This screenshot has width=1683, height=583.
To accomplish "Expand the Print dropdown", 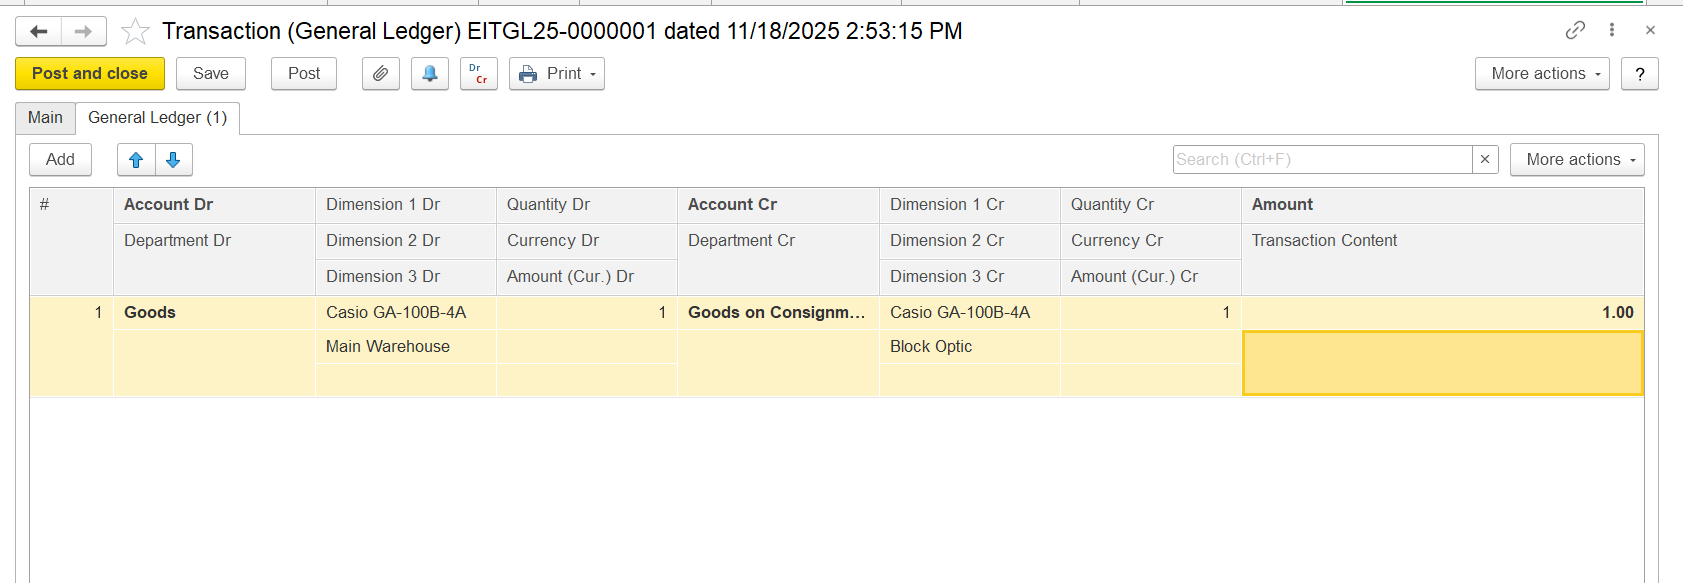I will (x=557, y=74).
